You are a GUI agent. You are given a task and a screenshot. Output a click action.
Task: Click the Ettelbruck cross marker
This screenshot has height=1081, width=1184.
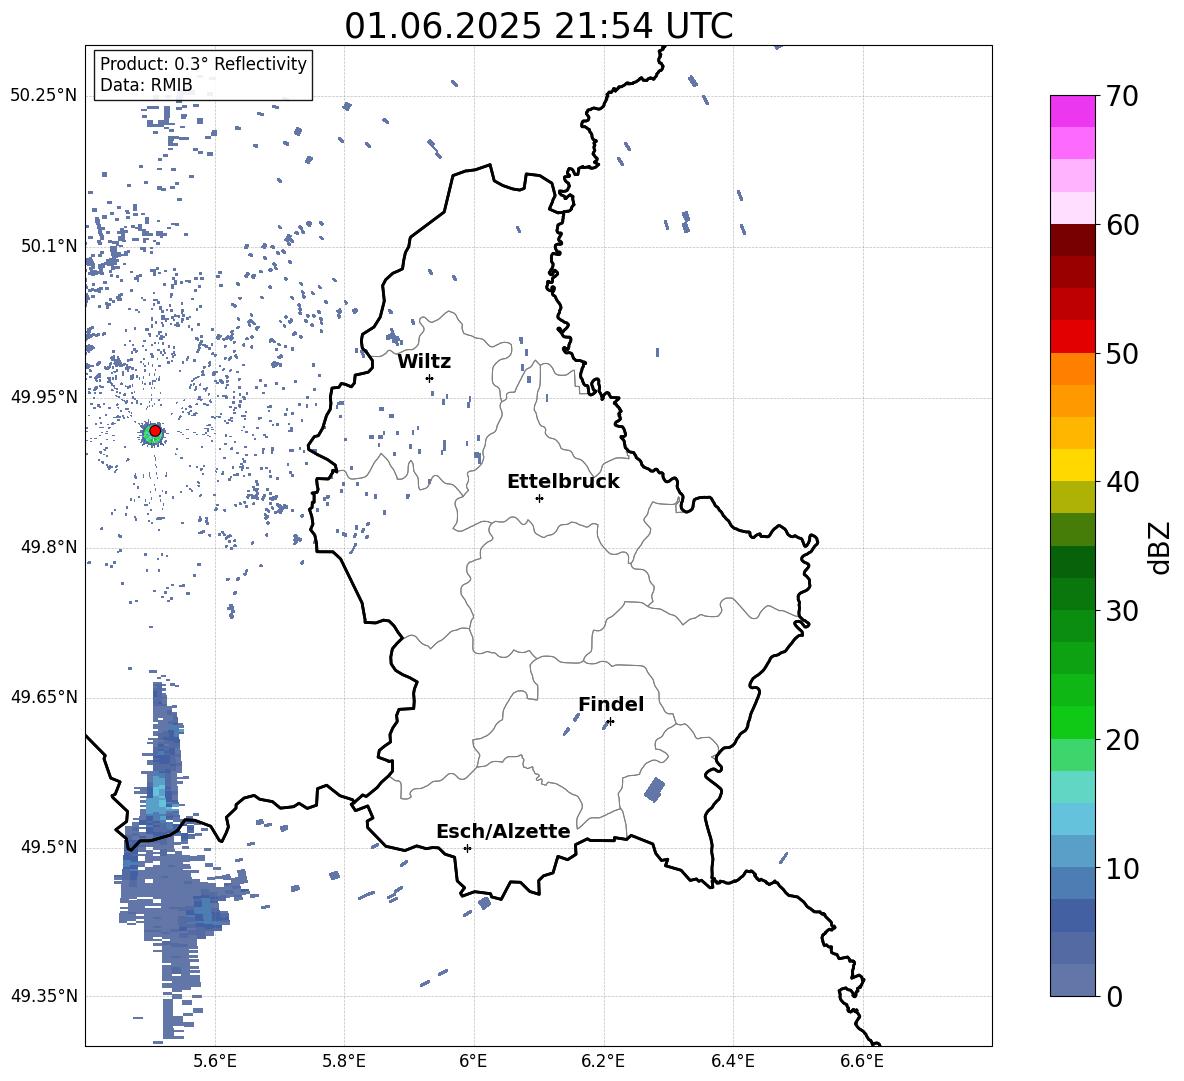coord(539,498)
